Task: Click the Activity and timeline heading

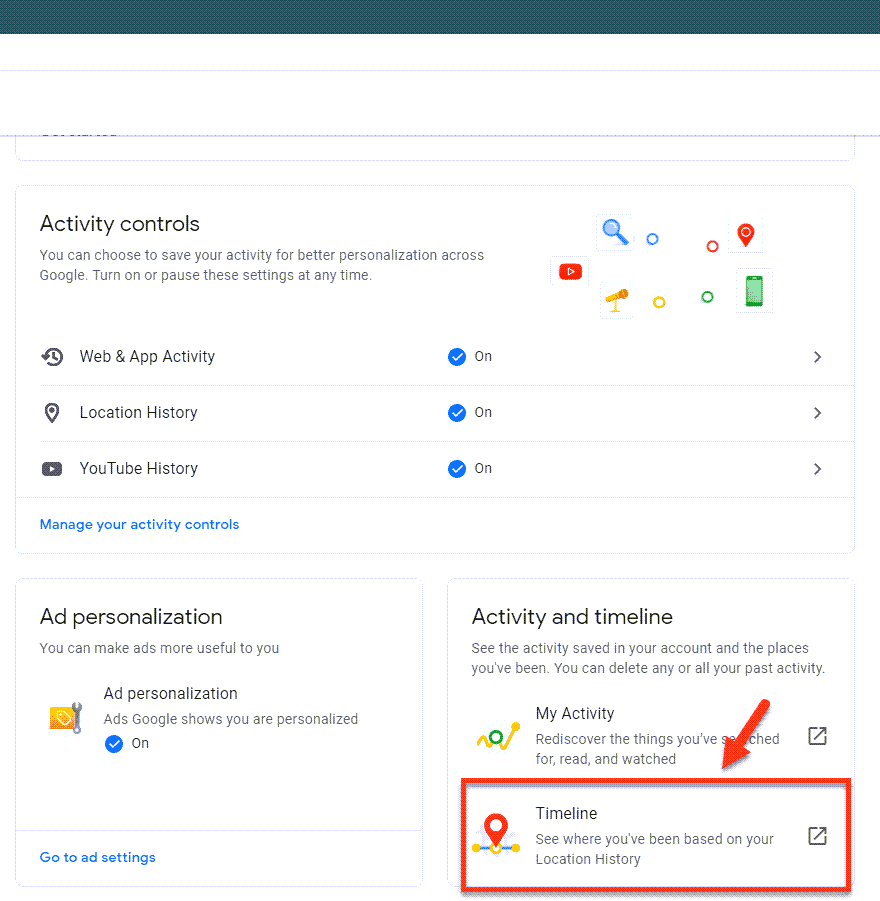Action: click(x=572, y=617)
